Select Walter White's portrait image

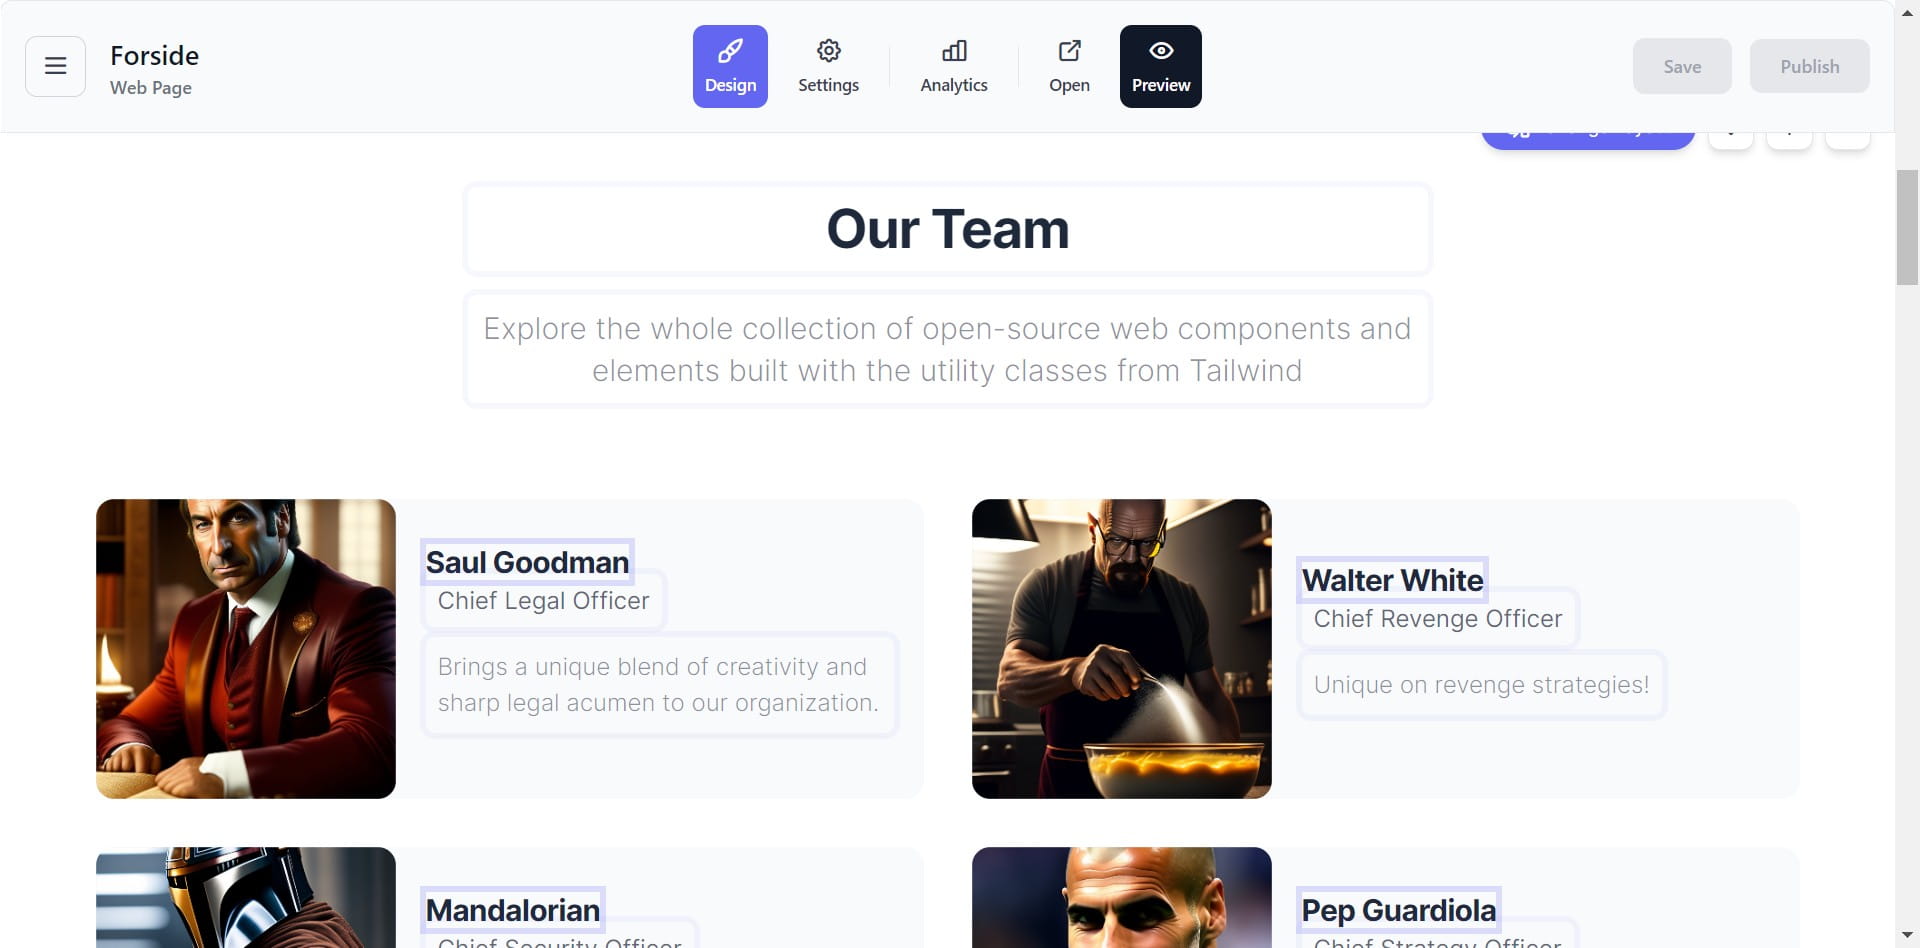coord(1122,649)
